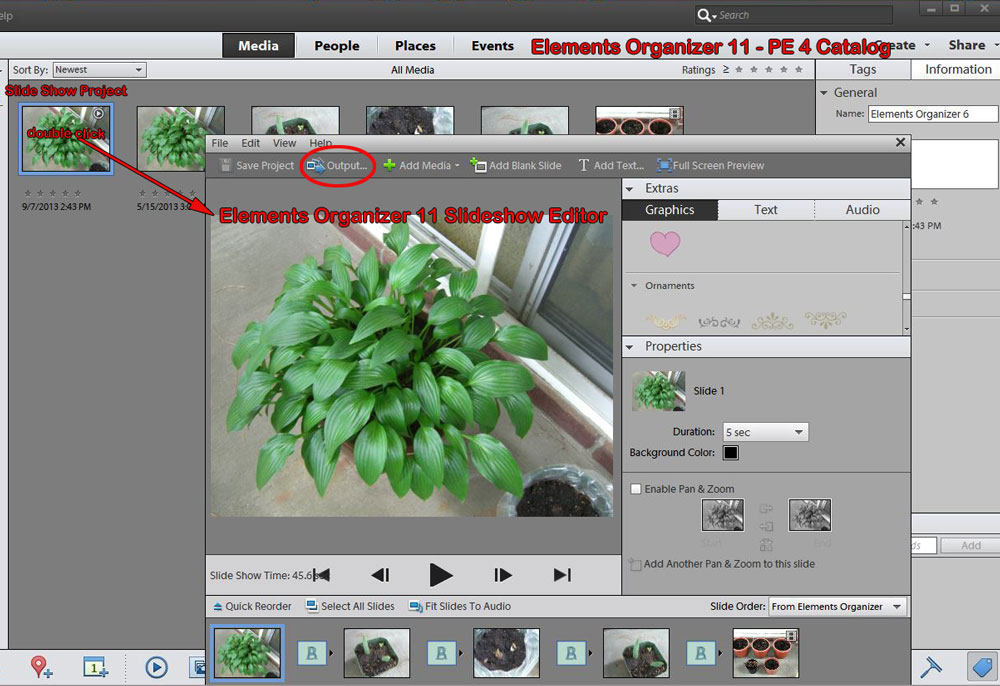The height and width of the screenshot is (686, 1000).
Task: Switch to the Text extras tab
Action: pos(766,210)
